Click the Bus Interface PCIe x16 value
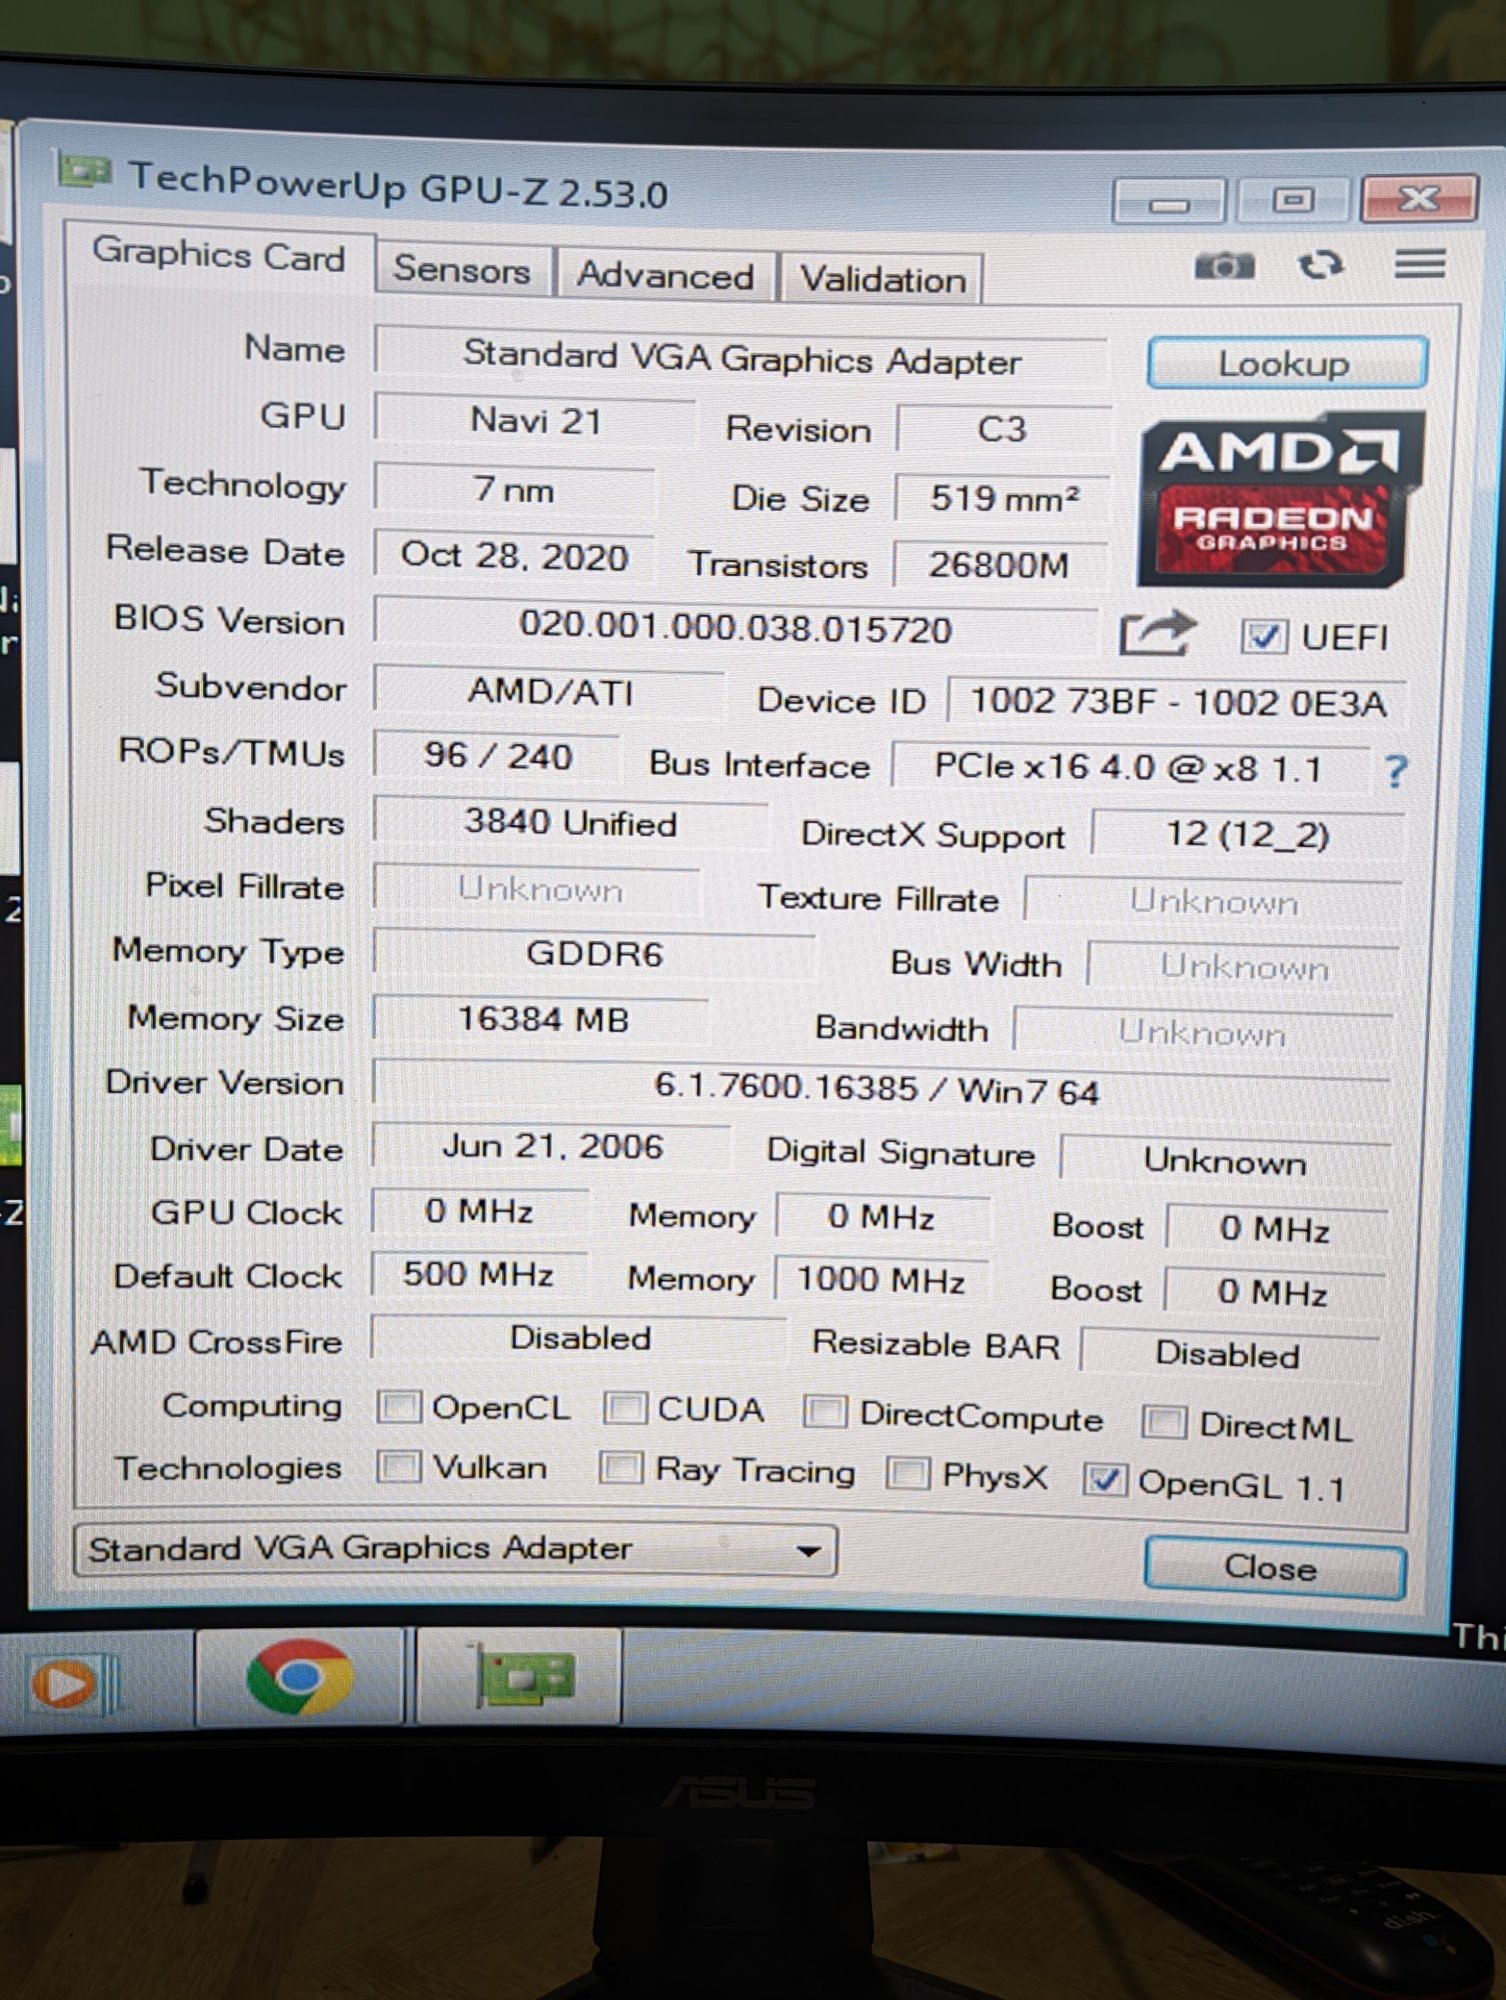 pos(1130,767)
